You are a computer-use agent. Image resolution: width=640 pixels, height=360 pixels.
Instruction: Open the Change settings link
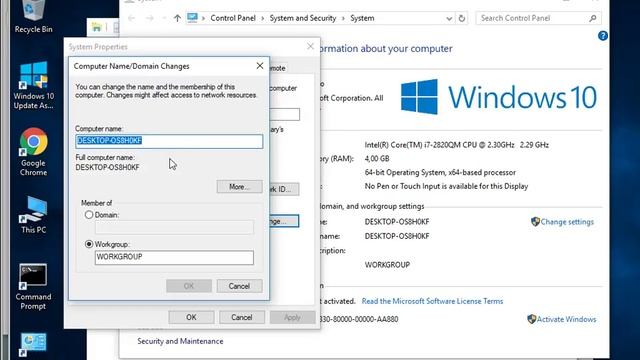(567, 222)
